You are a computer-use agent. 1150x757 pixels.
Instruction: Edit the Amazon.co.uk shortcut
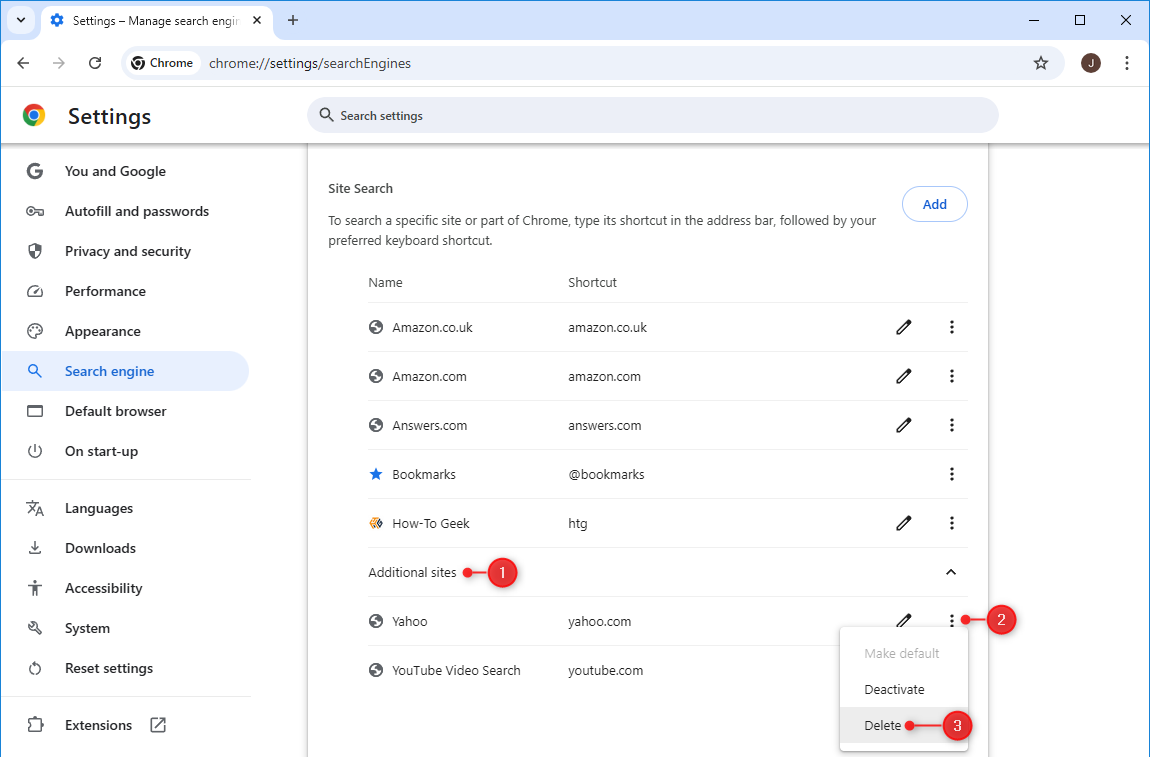click(x=904, y=327)
